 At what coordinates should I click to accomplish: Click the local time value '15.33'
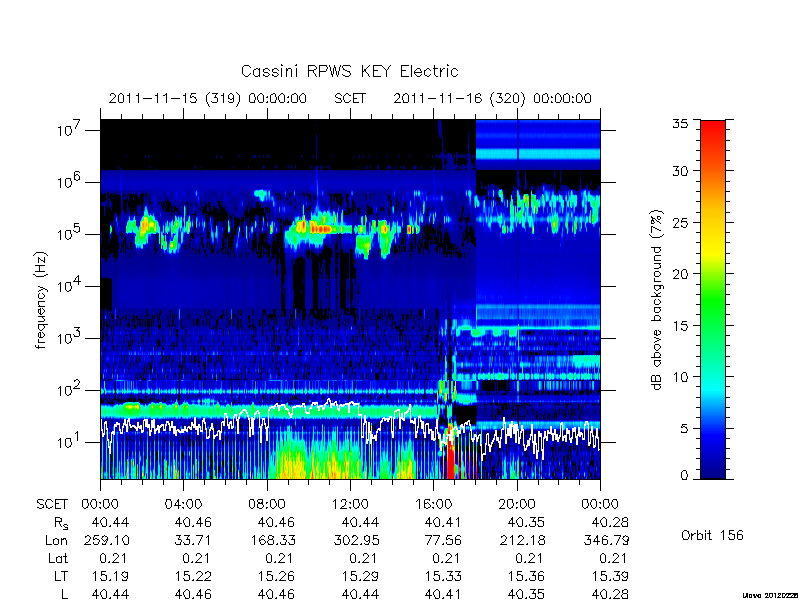[443, 576]
